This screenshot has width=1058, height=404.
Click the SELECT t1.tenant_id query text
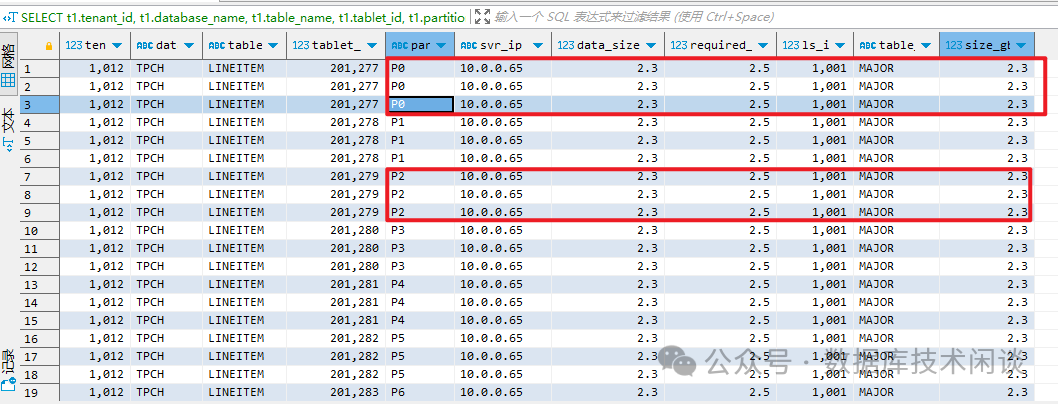pyautogui.click(x=242, y=17)
